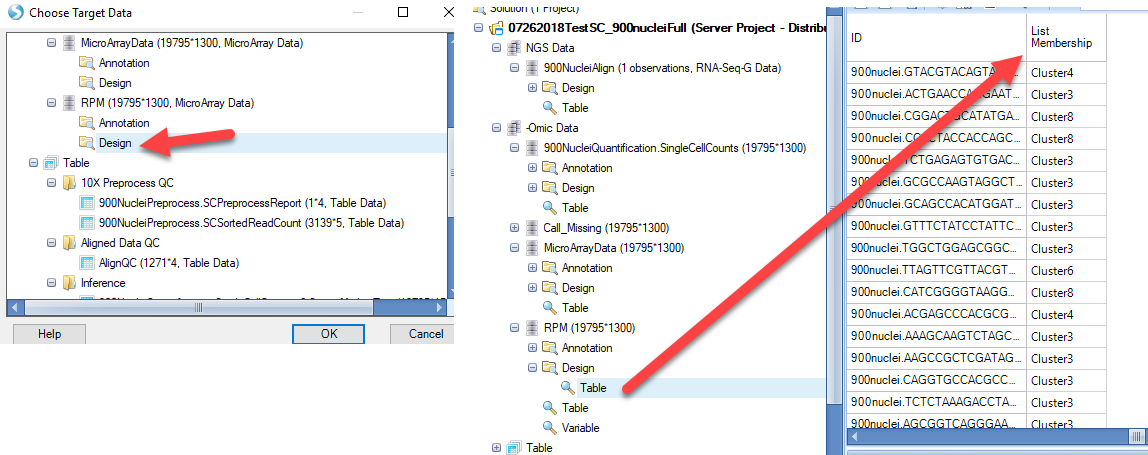Open 10X Preprocess QC folder in dialog

click(127, 182)
